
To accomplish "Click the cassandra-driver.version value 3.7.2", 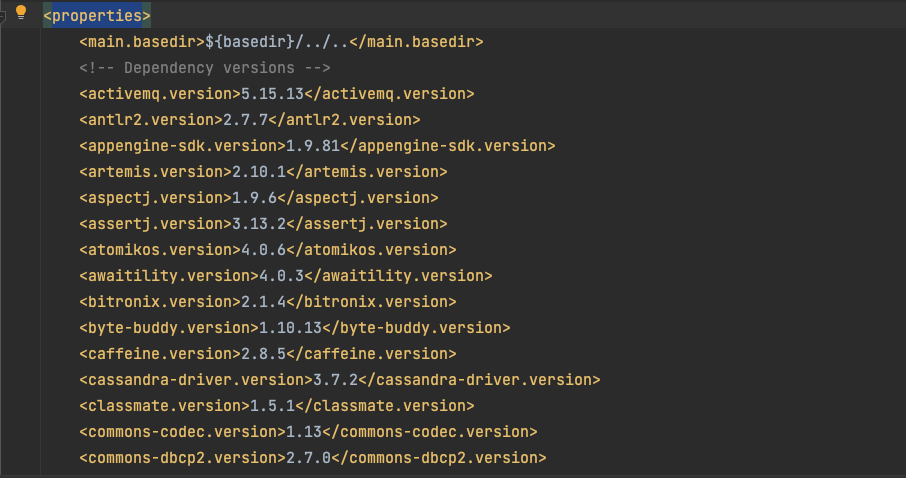I will [x=335, y=380].
